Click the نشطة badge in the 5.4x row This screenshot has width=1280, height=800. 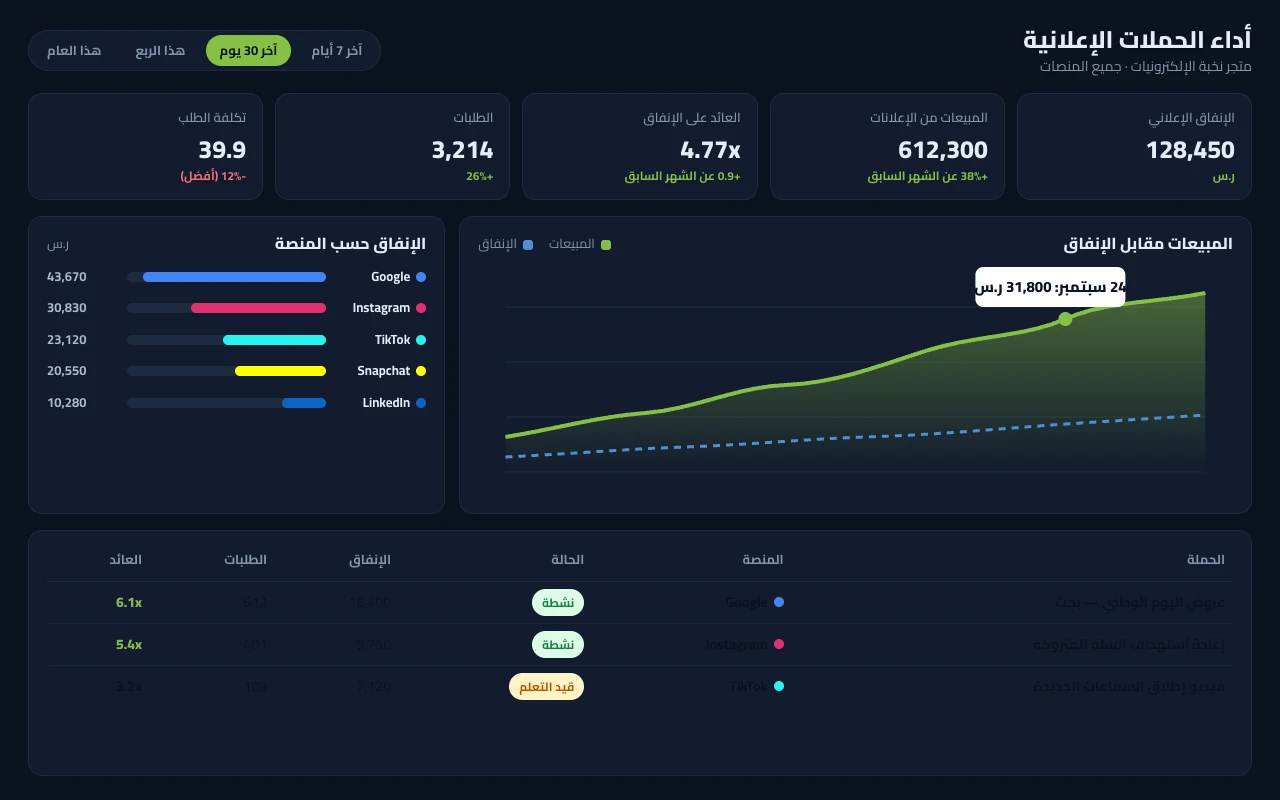557,645
